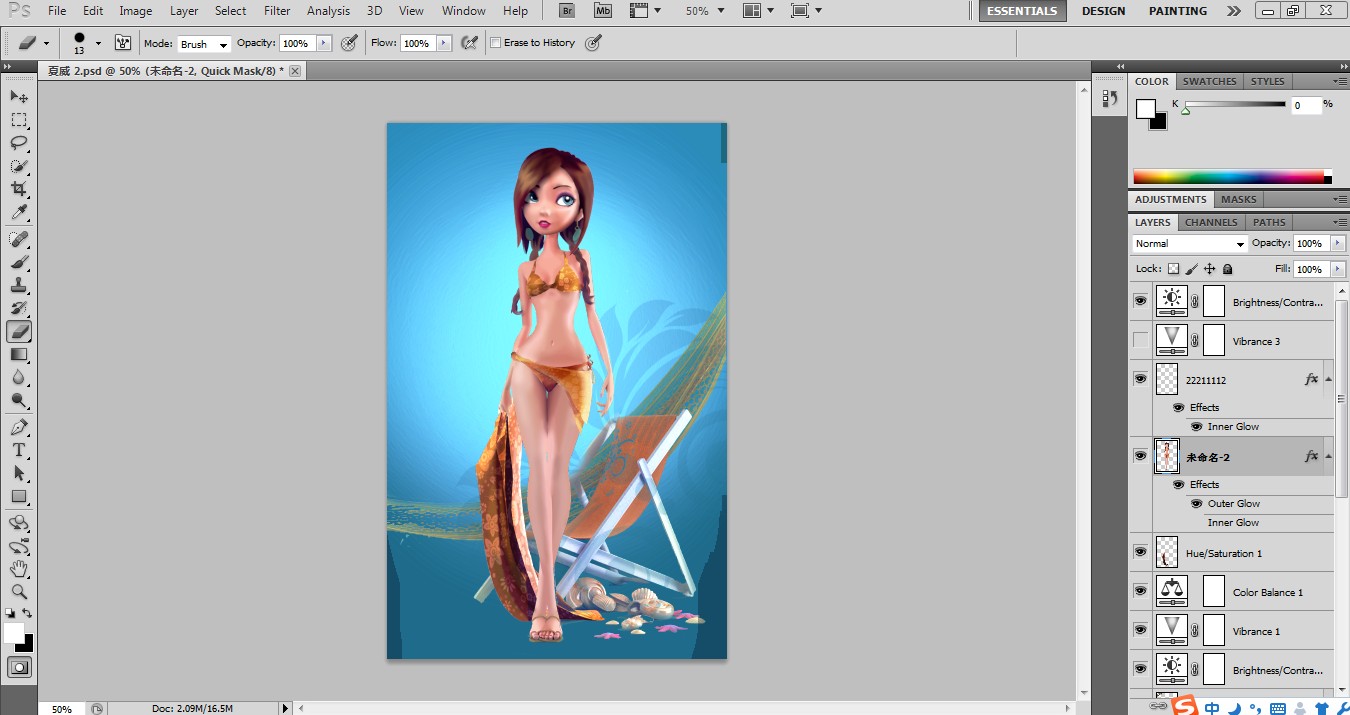This screenshot has height=715, width=1350.
Task: Select the Eyedropper tool
Action: 19,212
